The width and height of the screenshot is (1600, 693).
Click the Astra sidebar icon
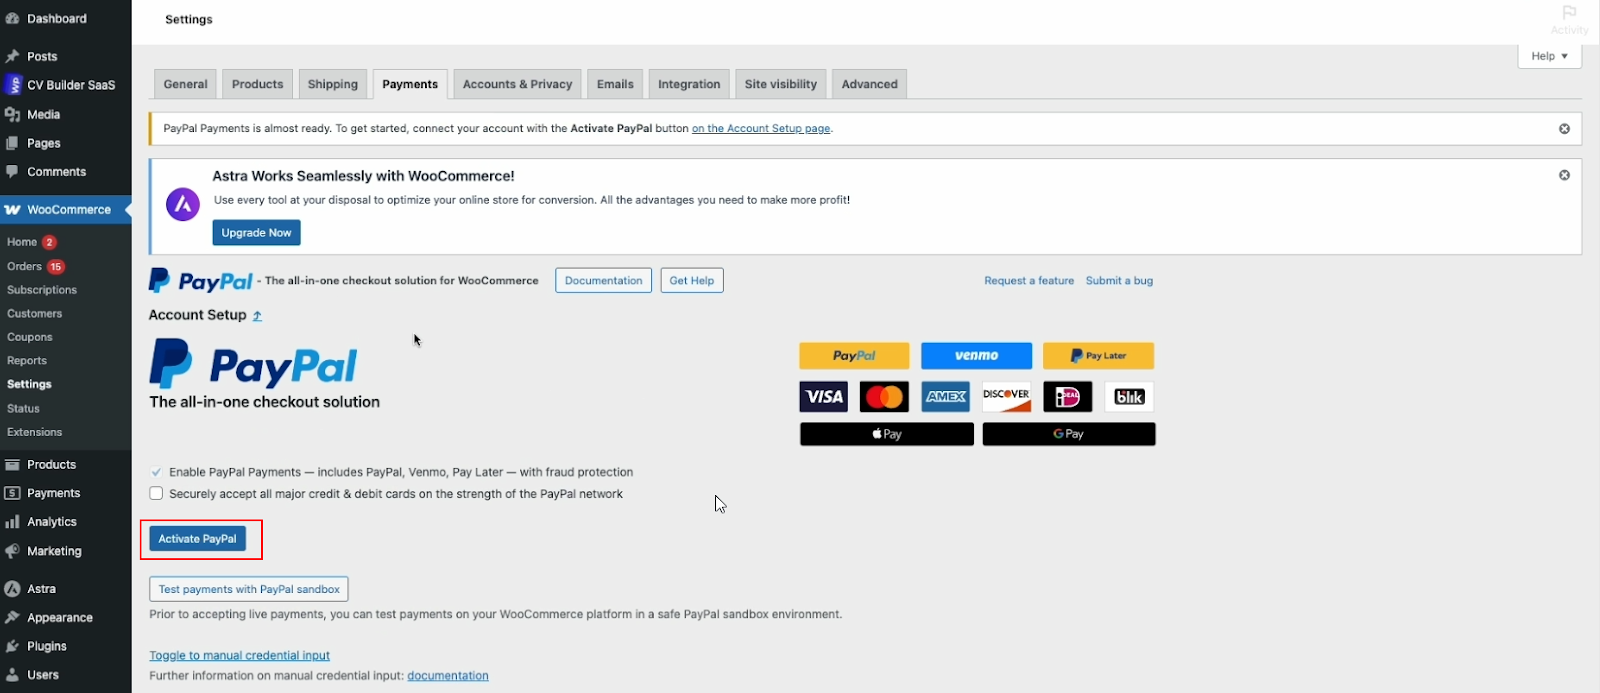pyautogui.click(x=12, y=589)
